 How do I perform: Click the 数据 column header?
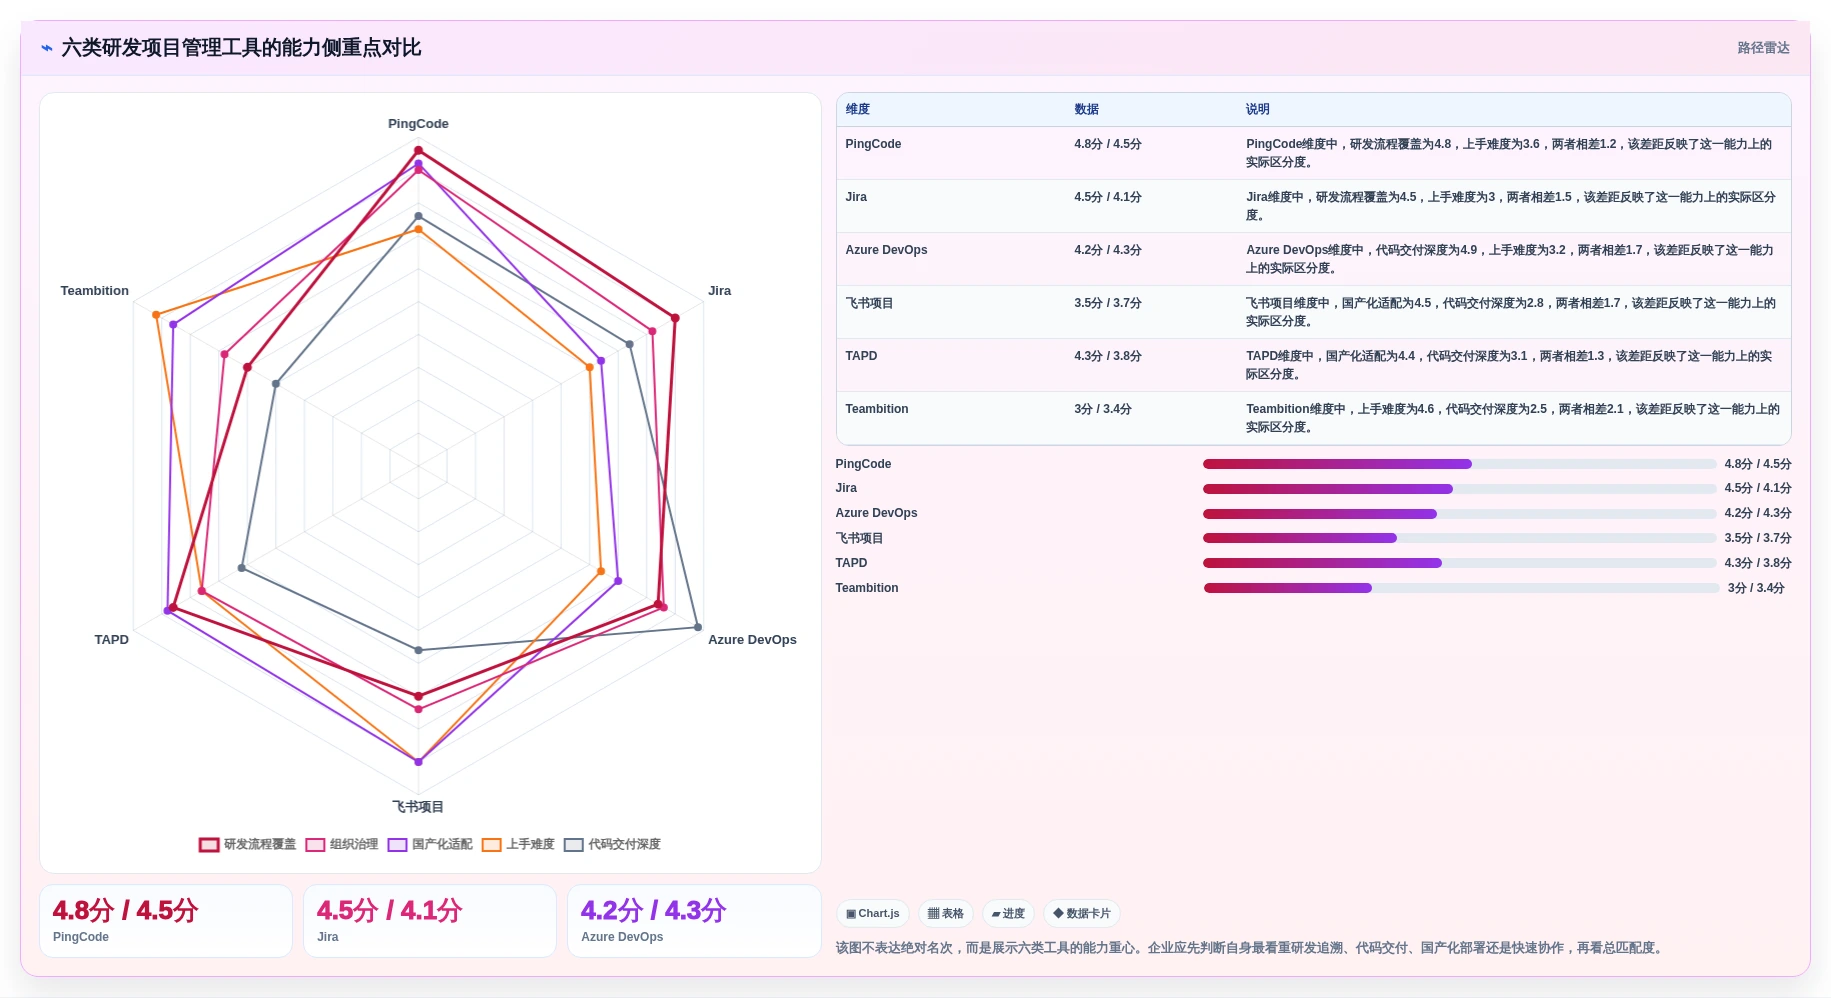[1087, 109]
